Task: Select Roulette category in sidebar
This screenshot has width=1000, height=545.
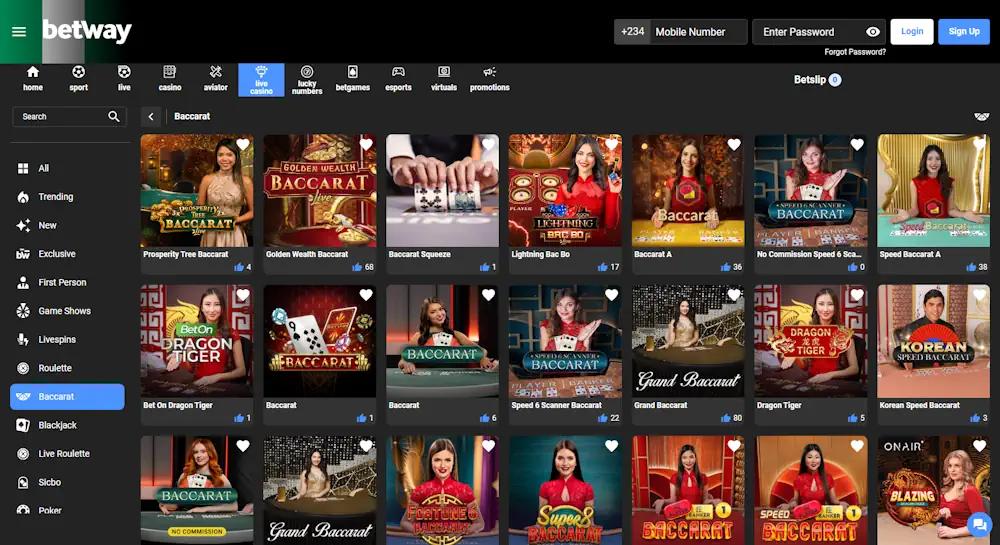Action: [x=68, y=368]
